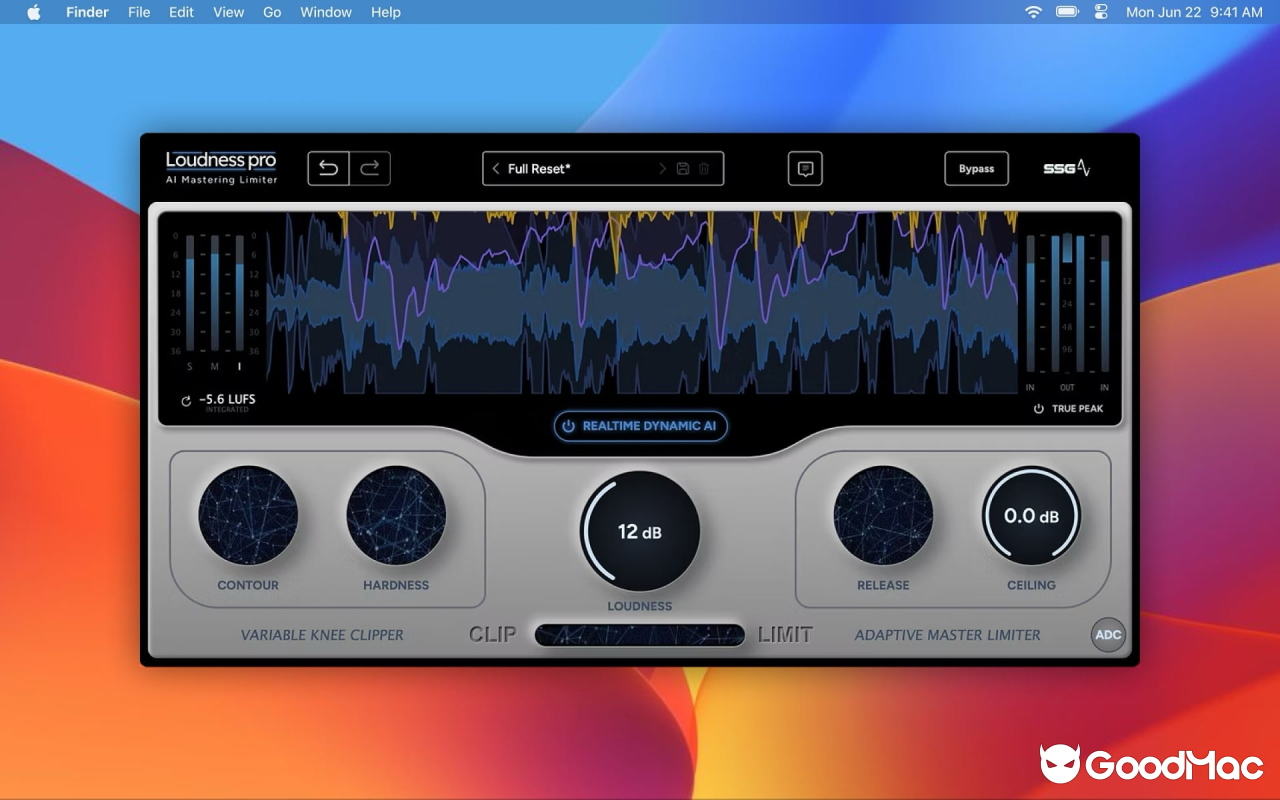Viewport: 1280px width, 800px height.
Task: Click the Ceiling 0.0 dB knob
Action: click(1031, 515)
